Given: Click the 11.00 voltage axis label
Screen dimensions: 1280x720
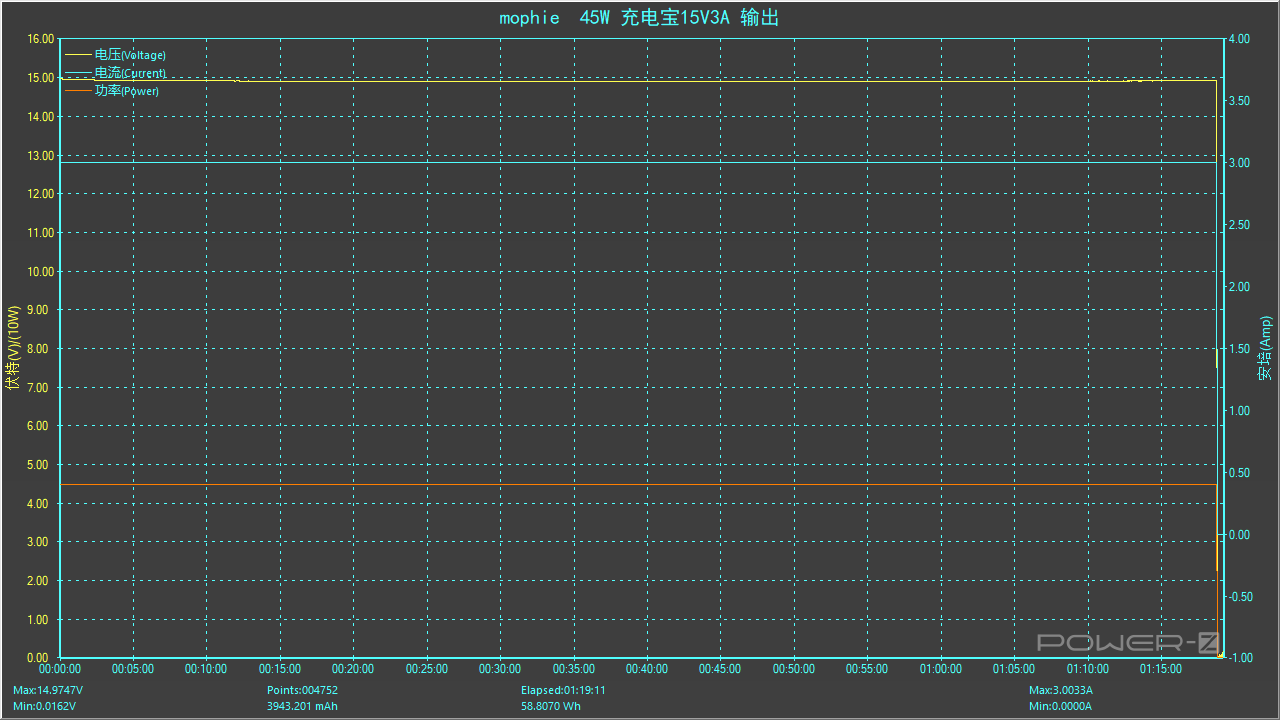Looking at the screenshot, I should (40, 233).
